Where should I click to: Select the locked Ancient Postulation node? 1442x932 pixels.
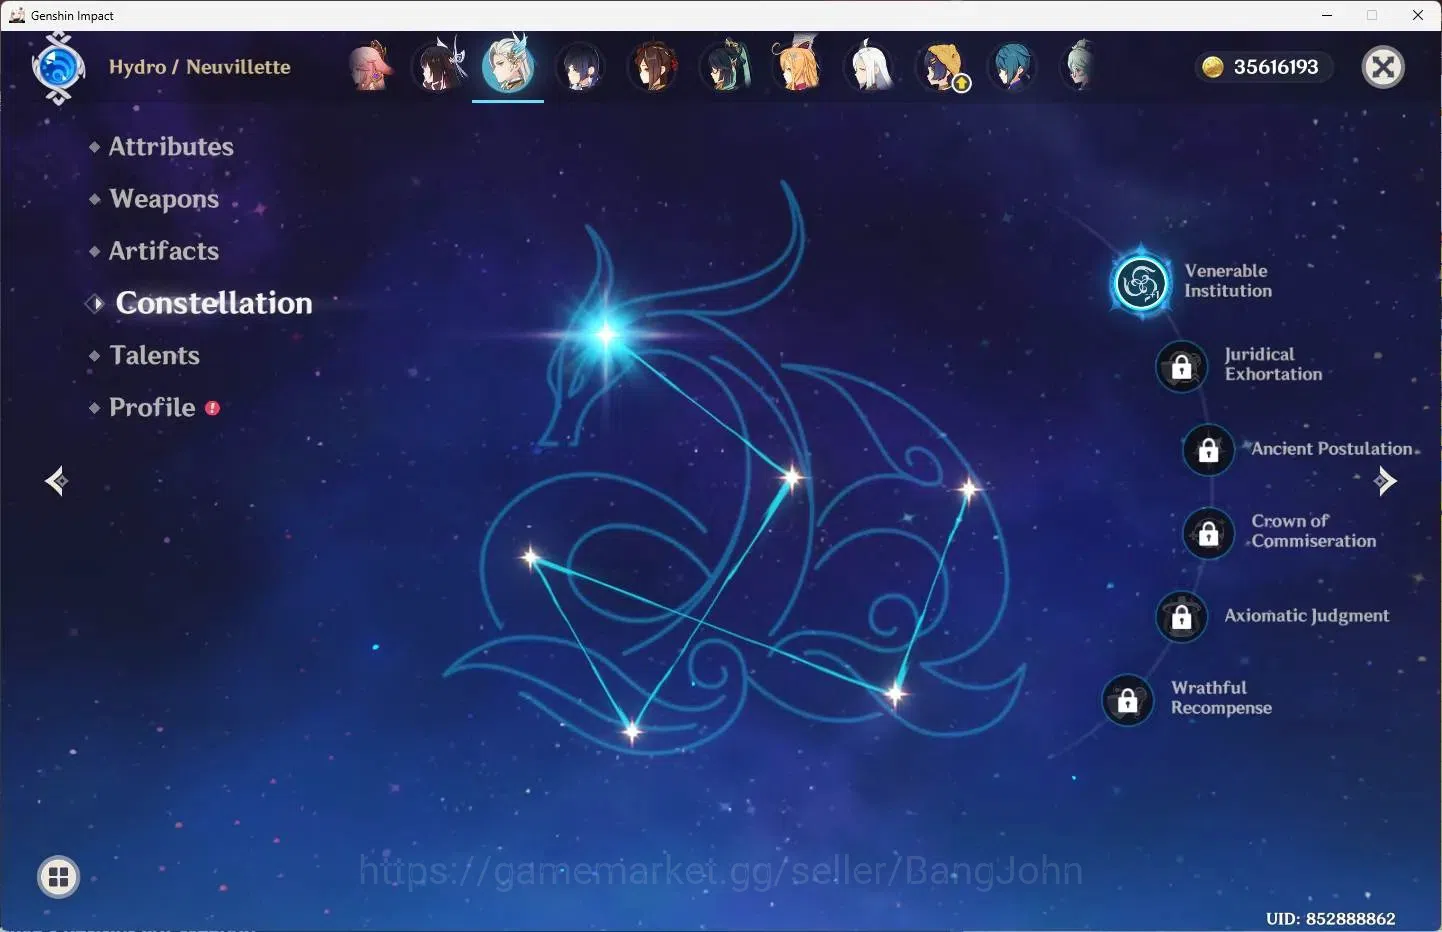point(1208,449)
